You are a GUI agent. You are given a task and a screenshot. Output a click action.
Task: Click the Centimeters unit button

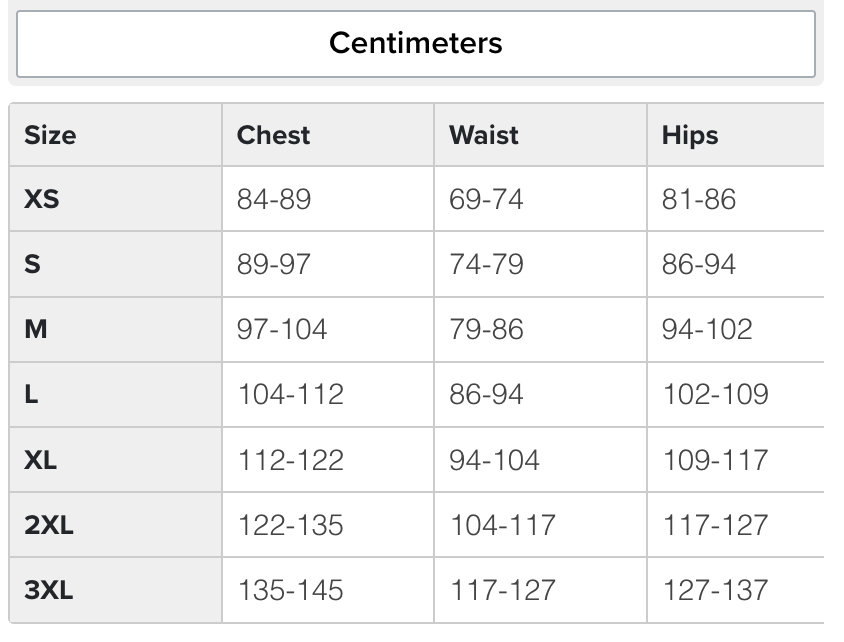pos(415,44)
